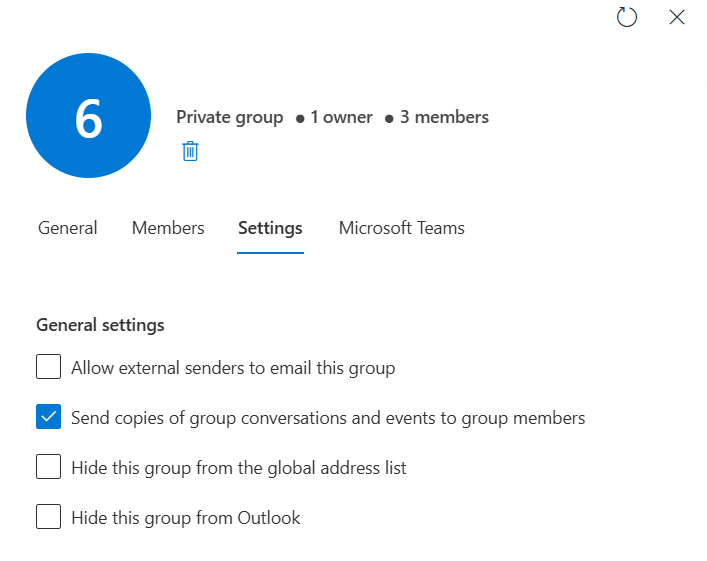Go to the Microsoft Teams tab
Screen dimensions: 707x561
pos(402,228)
